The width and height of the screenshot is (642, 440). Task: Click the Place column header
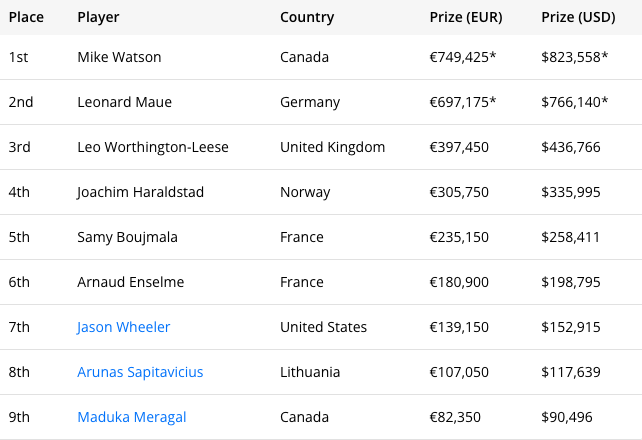26,17
